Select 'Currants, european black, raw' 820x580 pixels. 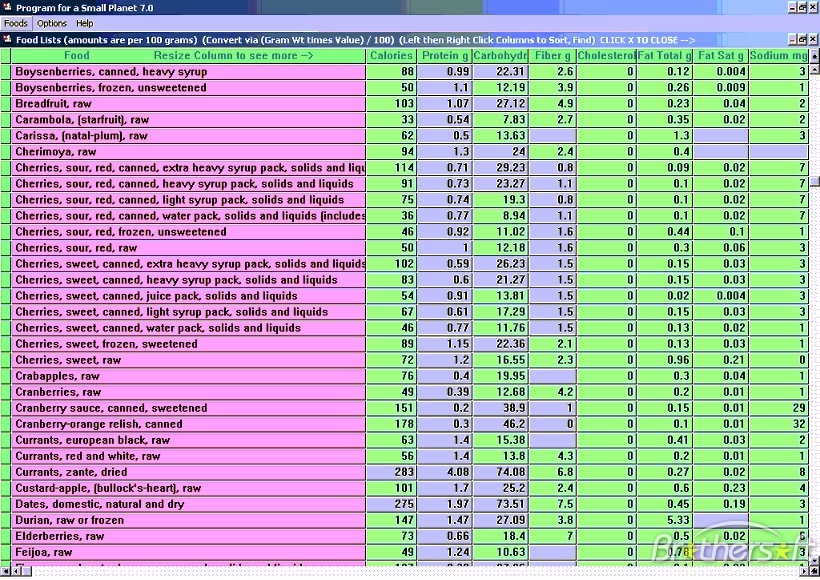tap(188, 440)
